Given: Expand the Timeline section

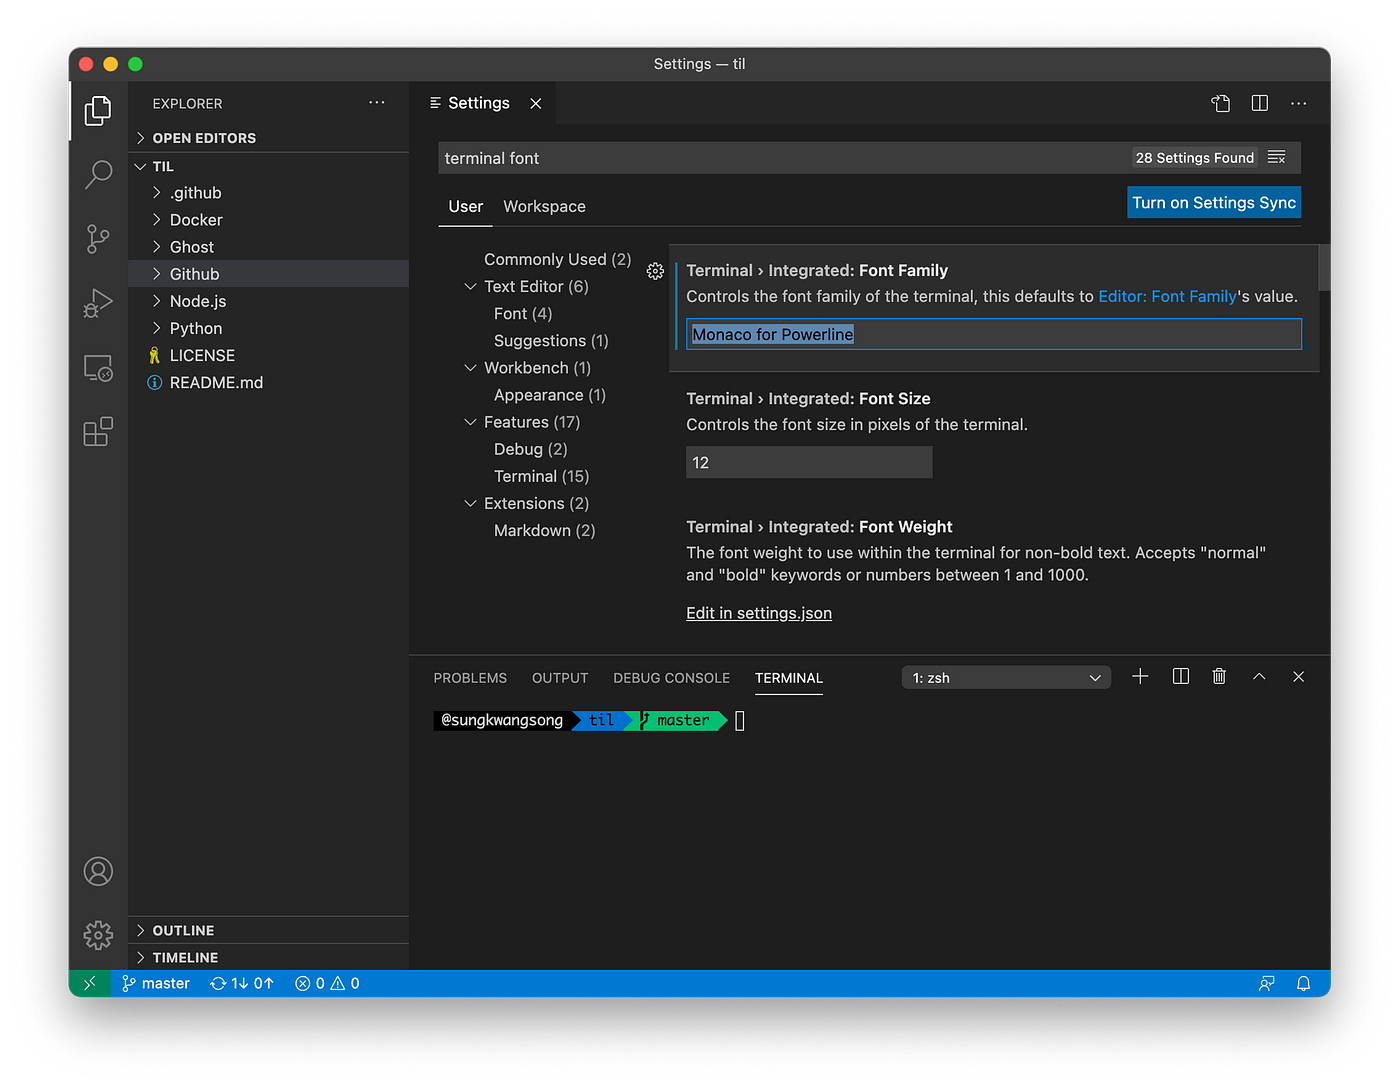Looking at the screenshot, I should (x=268, y=957).
